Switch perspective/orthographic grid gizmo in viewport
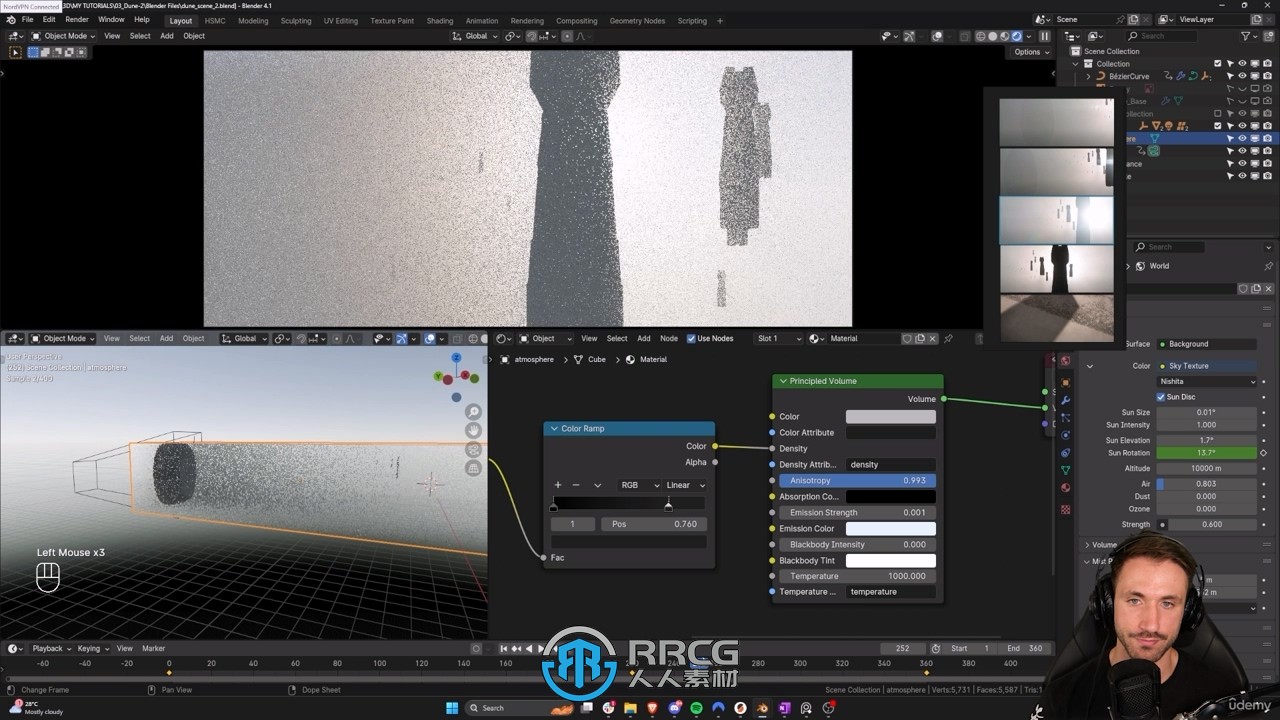Image resolution: width=1280 pixels, height=720 pixels. [x=473, y=468]
